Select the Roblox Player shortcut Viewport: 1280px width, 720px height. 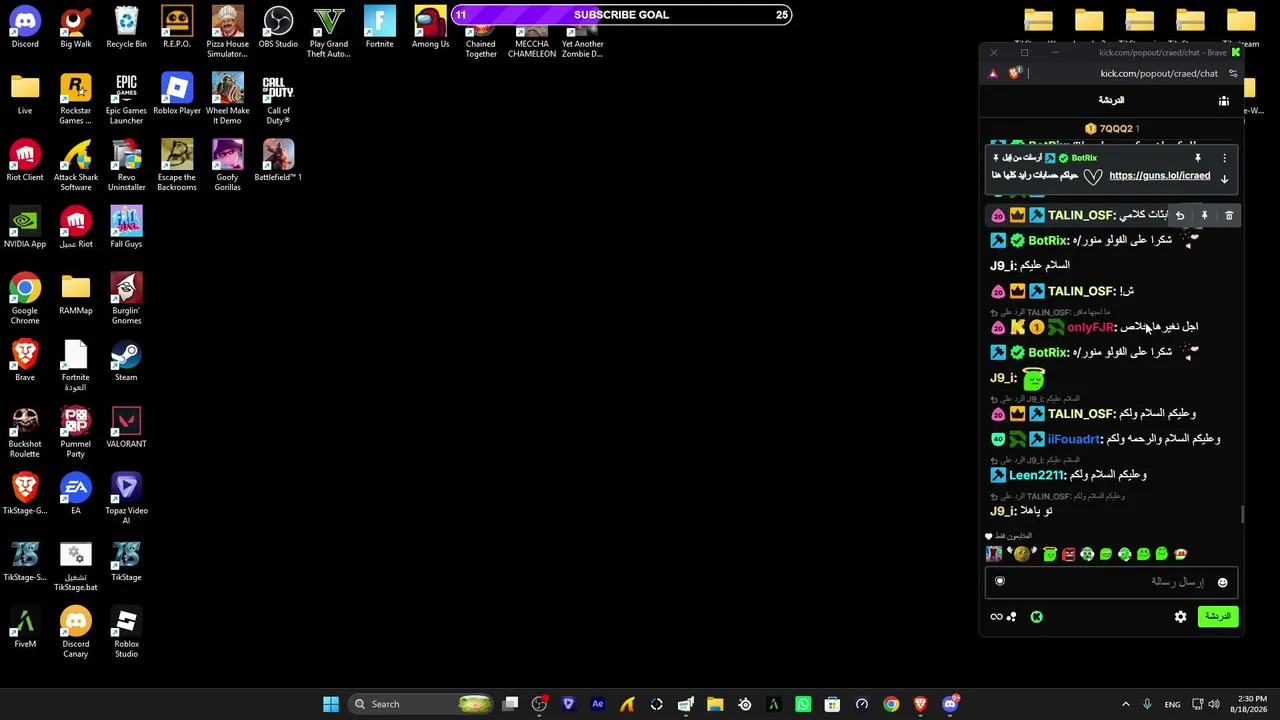177,94
